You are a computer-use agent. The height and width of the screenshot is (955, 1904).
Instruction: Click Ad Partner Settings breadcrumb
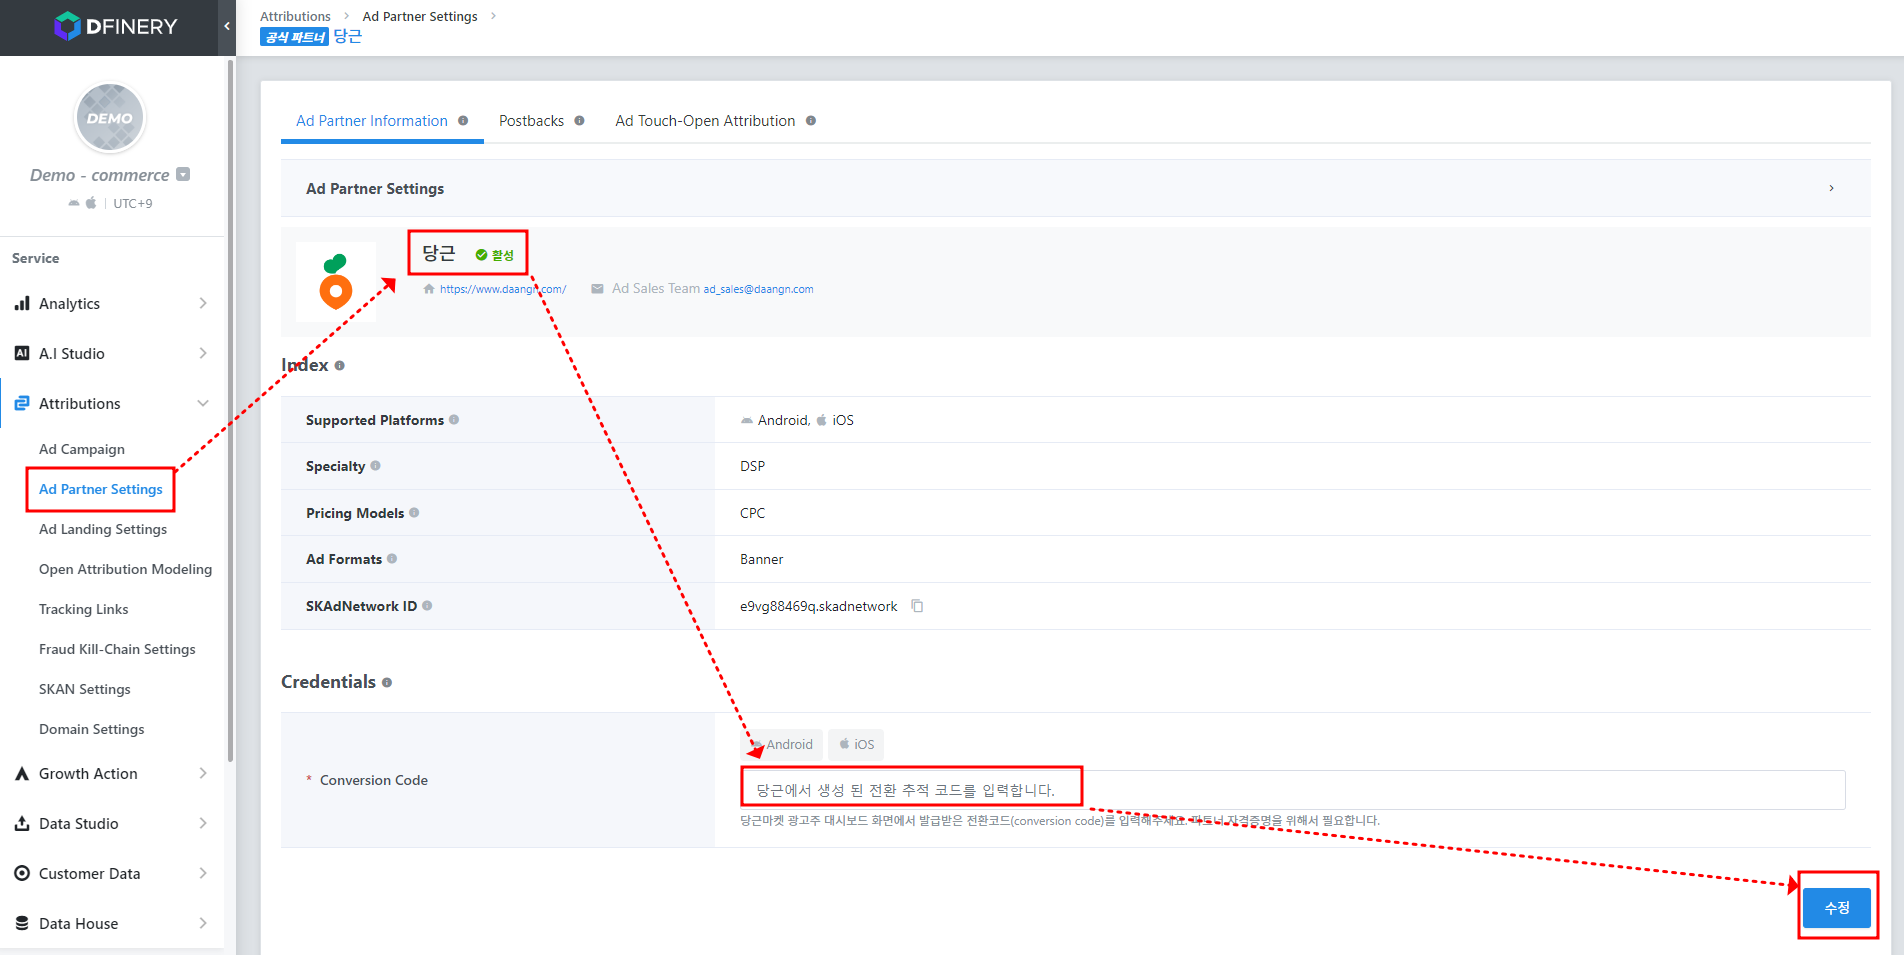pos(420,16)
